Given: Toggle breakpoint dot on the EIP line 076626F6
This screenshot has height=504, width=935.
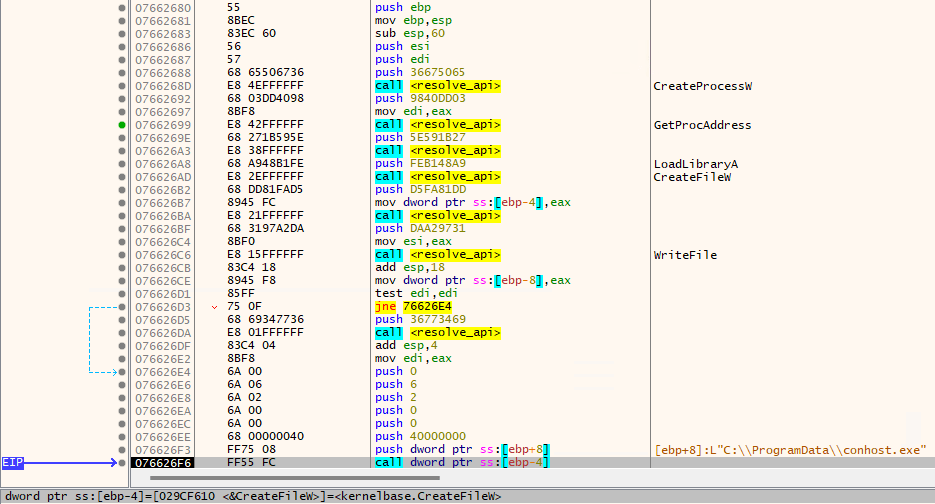Looking at the screenshot, I should pyautogui.click(x=122, y=463).
